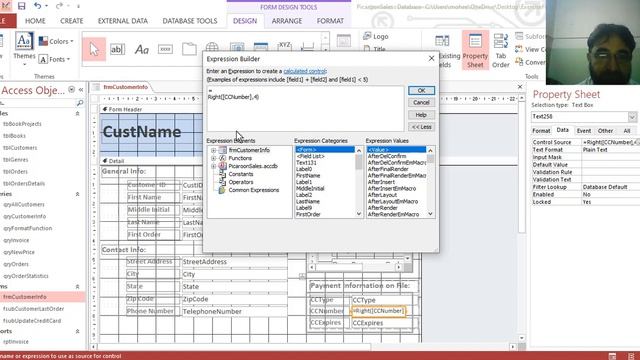
Task: Select AfterInsert in Expression Values
Action: pos(381,182)
